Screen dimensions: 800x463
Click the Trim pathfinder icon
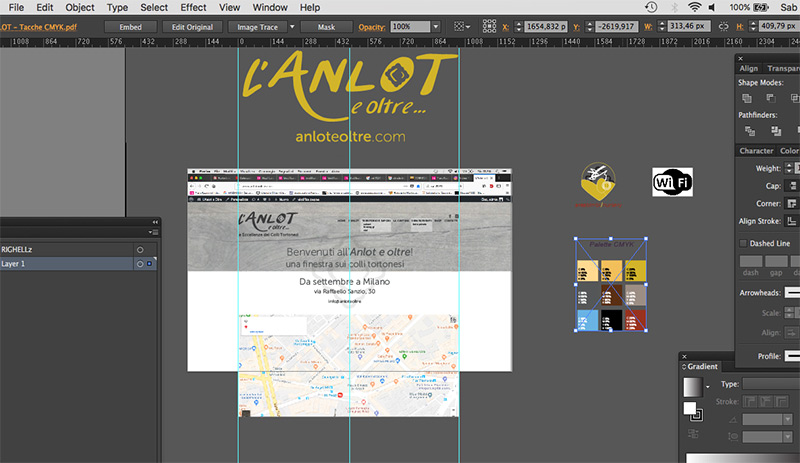click(x=776, y=131)
